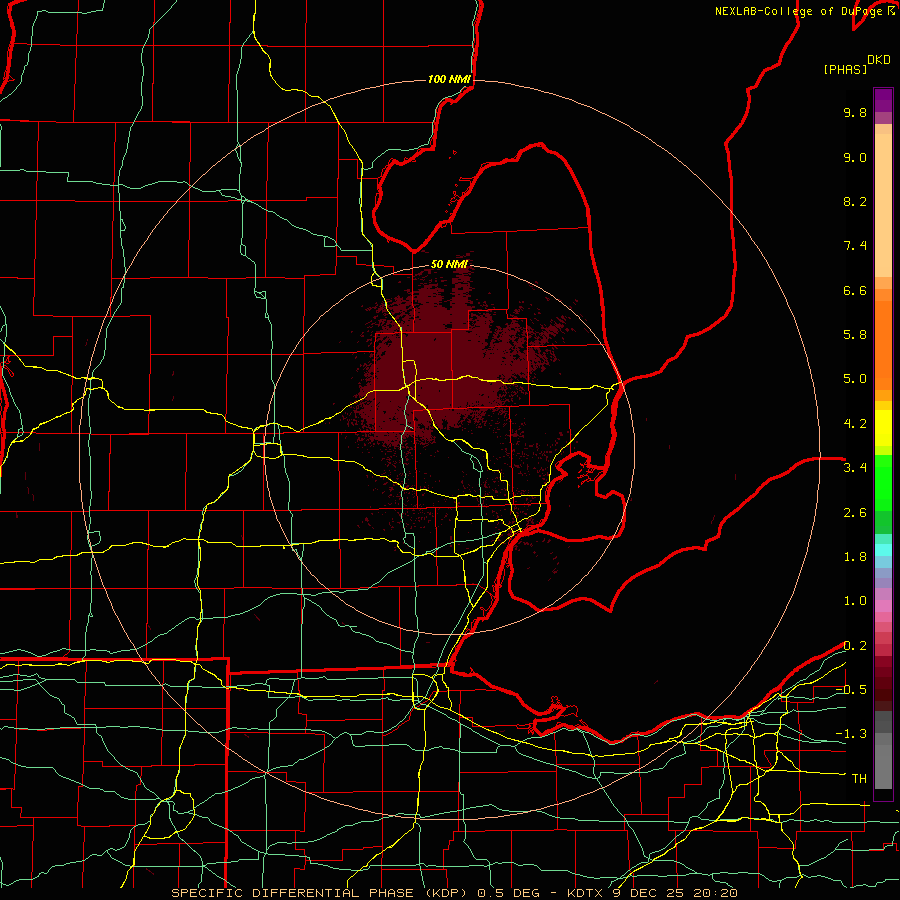Select the 50 NMI range ring label
900x900 pixels.
pyautogui.click(x=449, y=265)
